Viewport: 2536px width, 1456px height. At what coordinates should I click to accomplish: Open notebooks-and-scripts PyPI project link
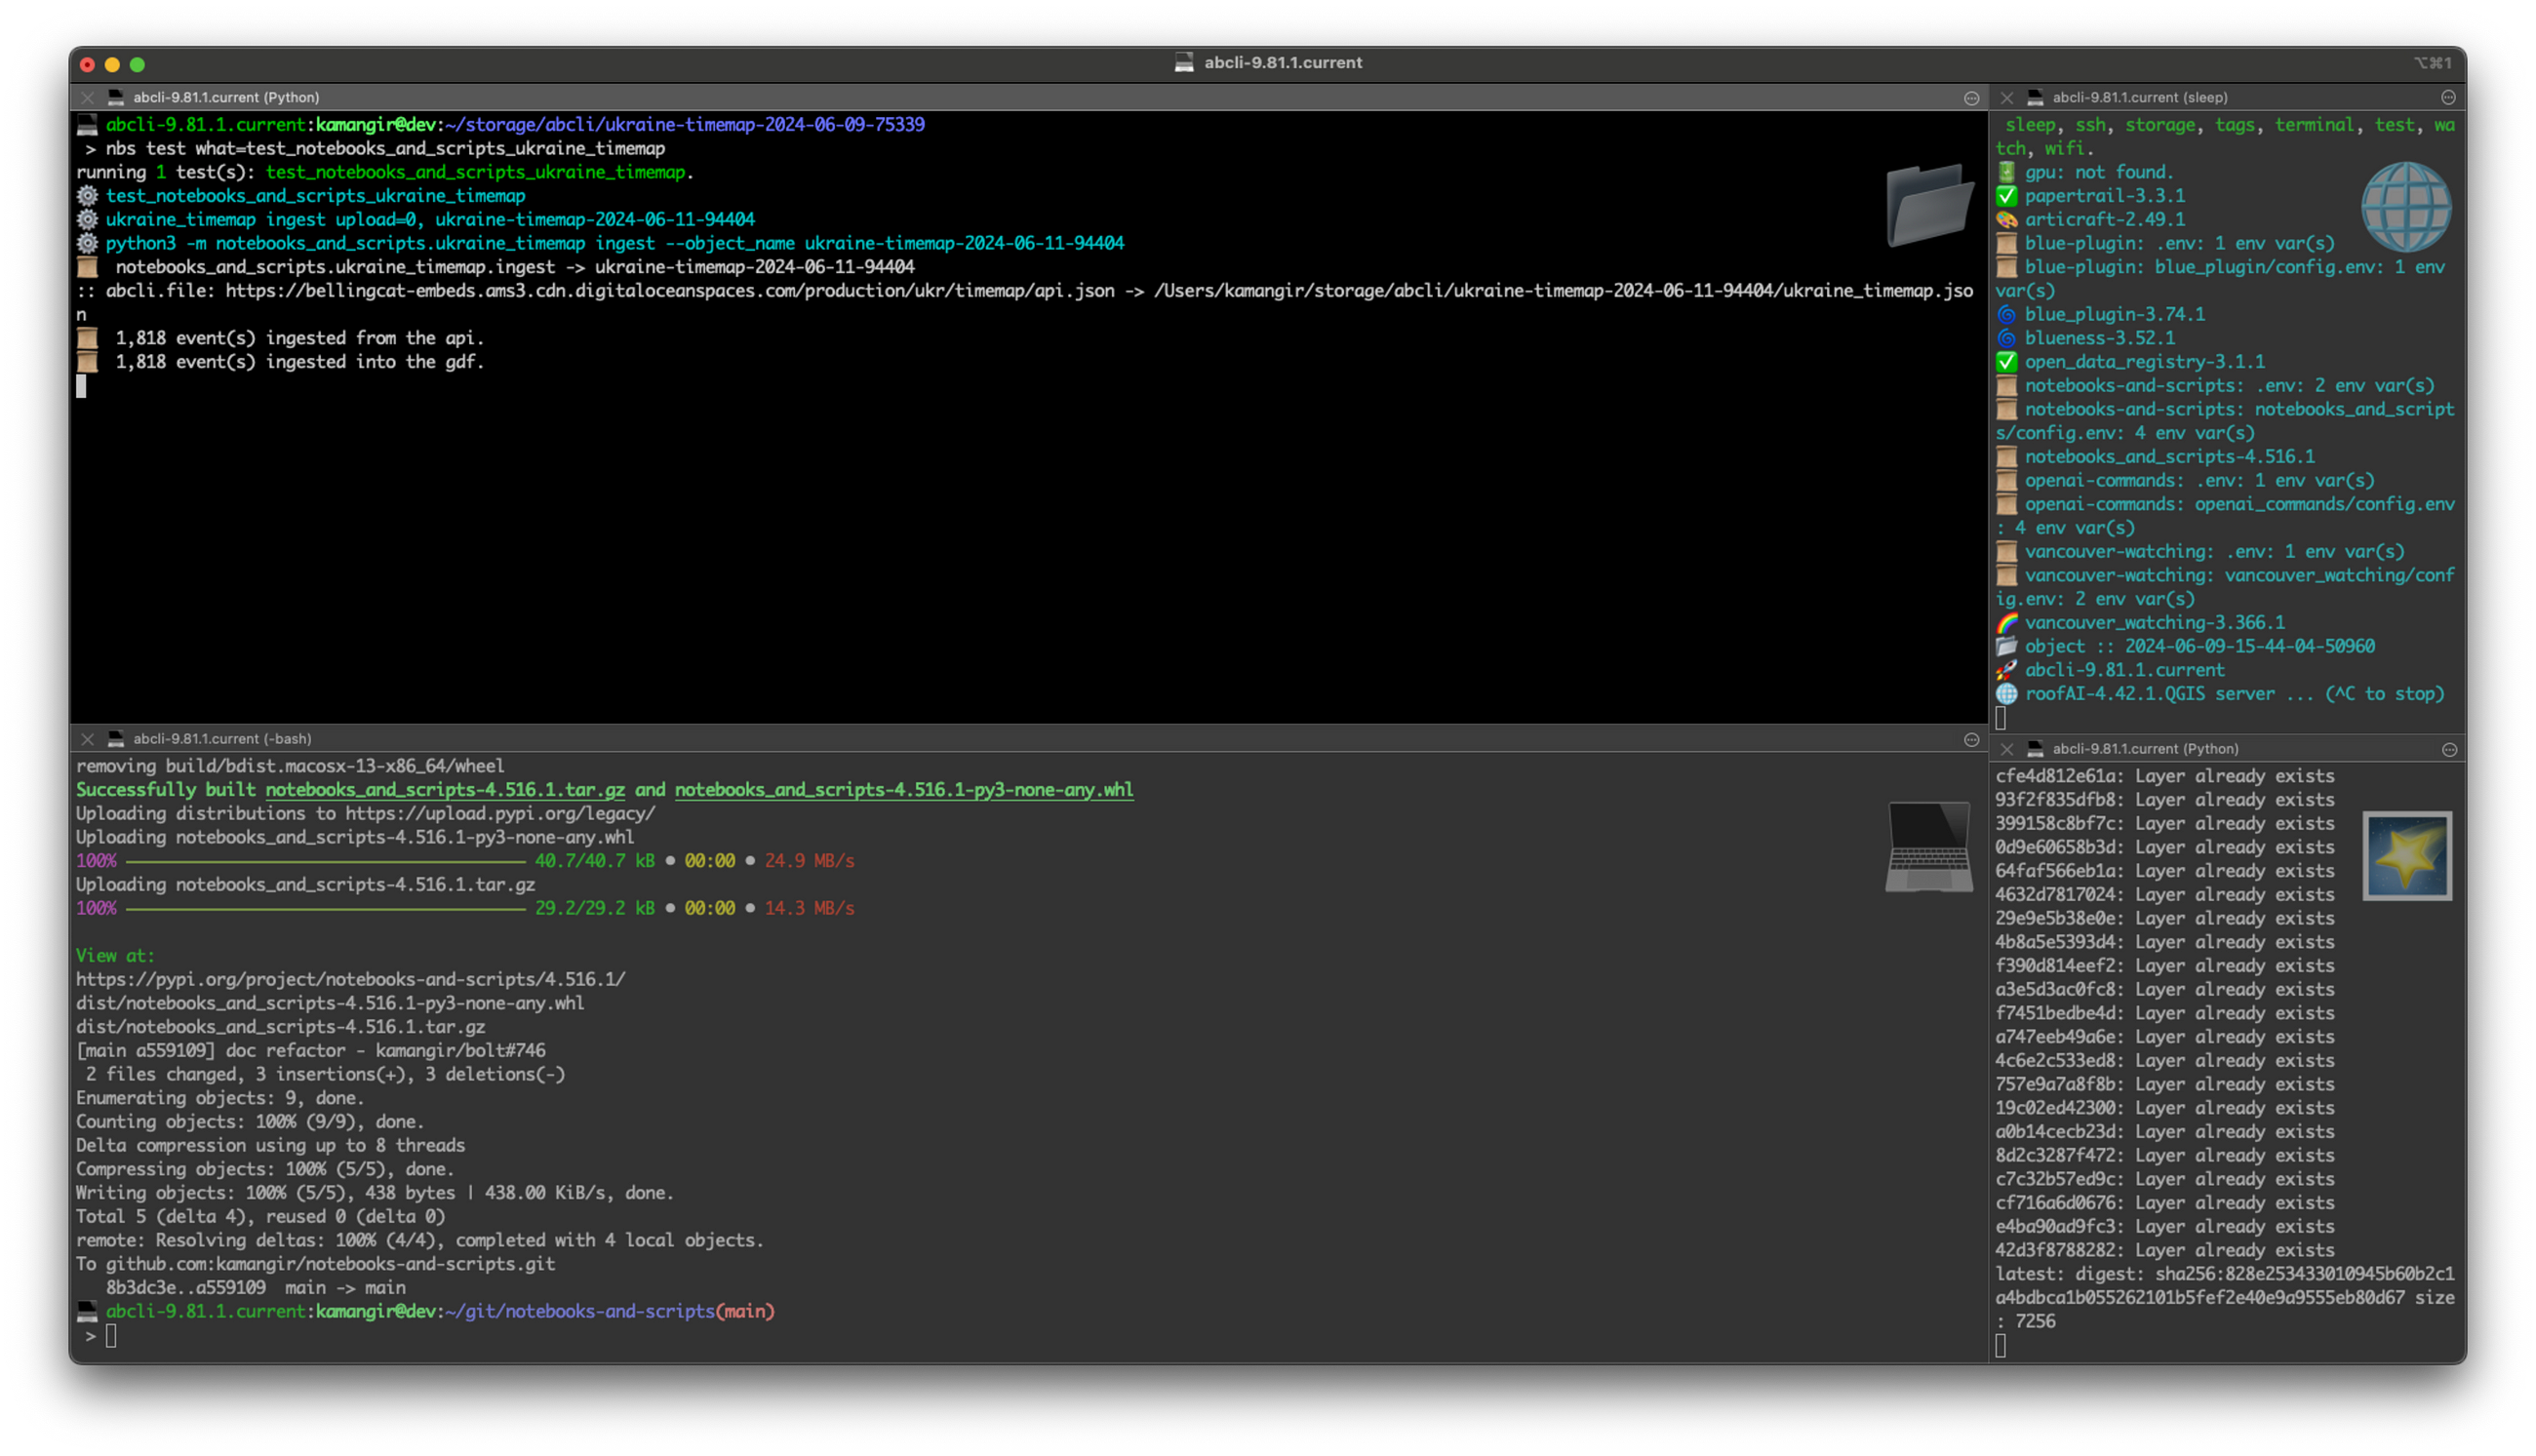[348, 979]
